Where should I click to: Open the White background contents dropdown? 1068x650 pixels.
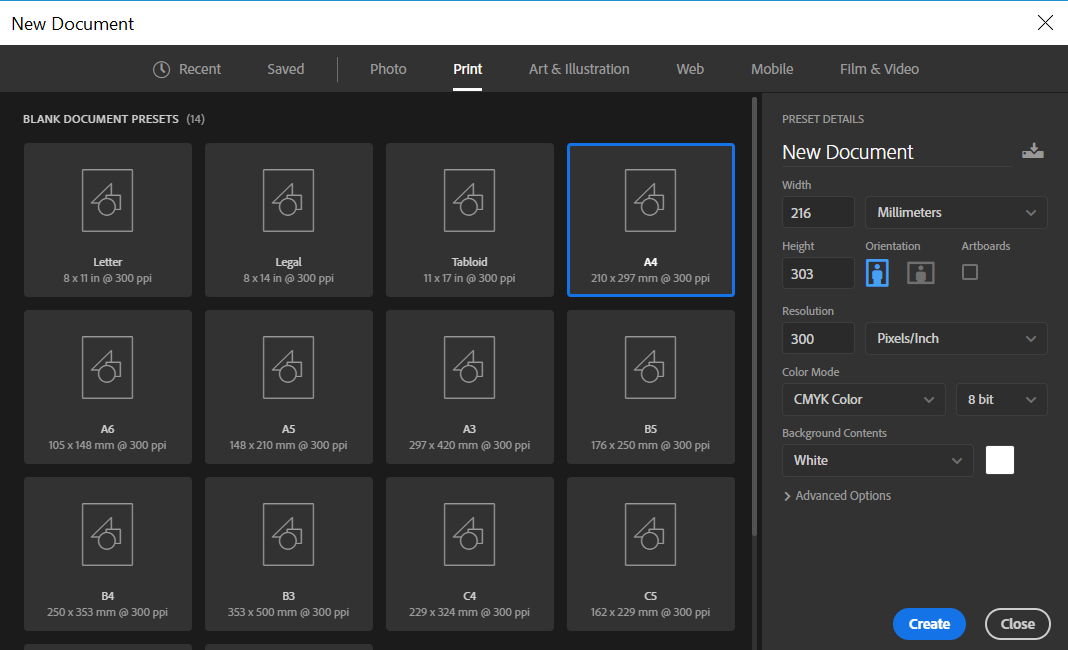point(877,461)
